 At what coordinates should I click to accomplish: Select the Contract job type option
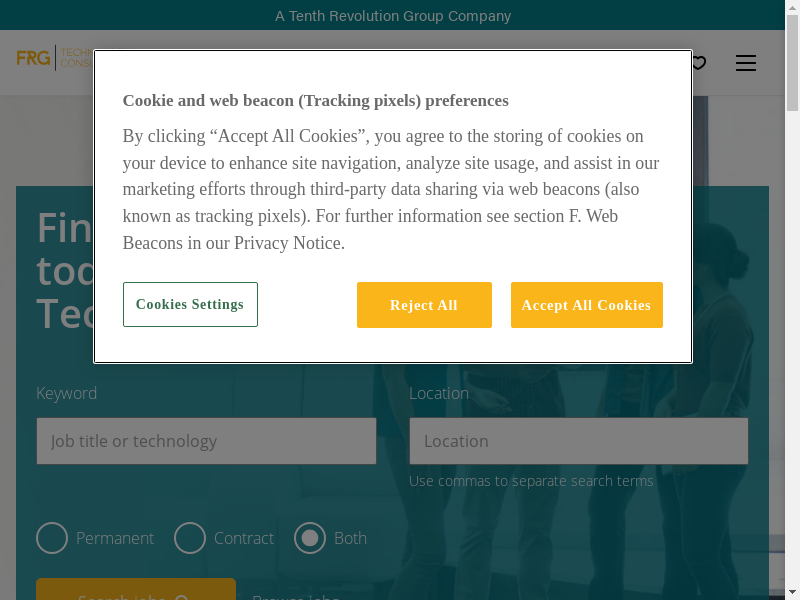tap(190, 538)
